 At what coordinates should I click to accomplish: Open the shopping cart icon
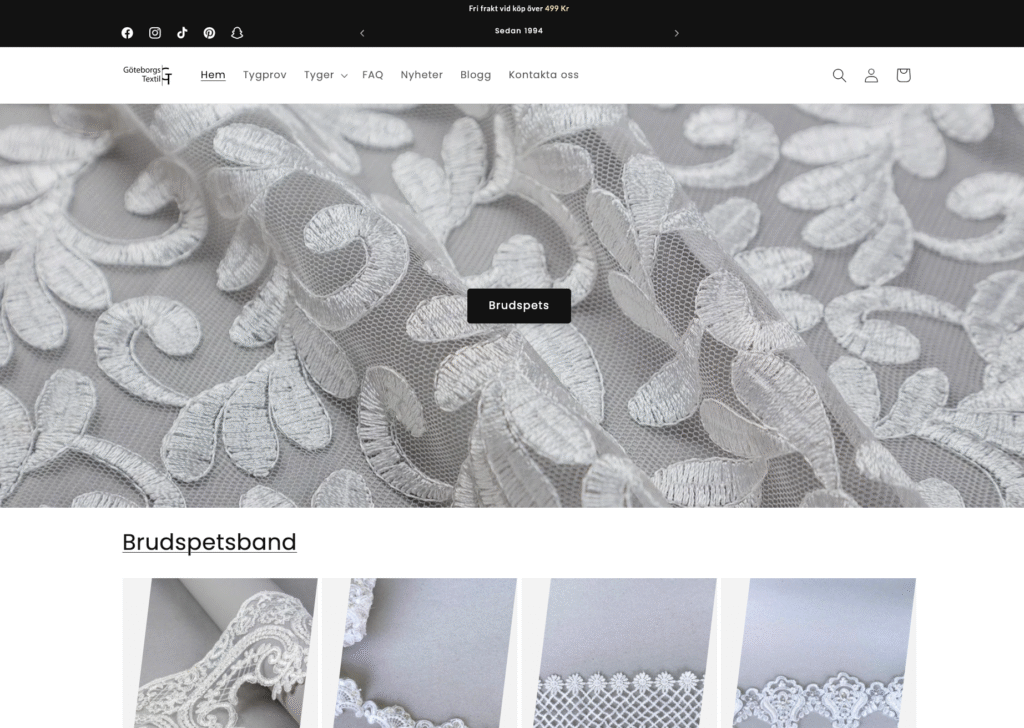click(x=903, y=75)
